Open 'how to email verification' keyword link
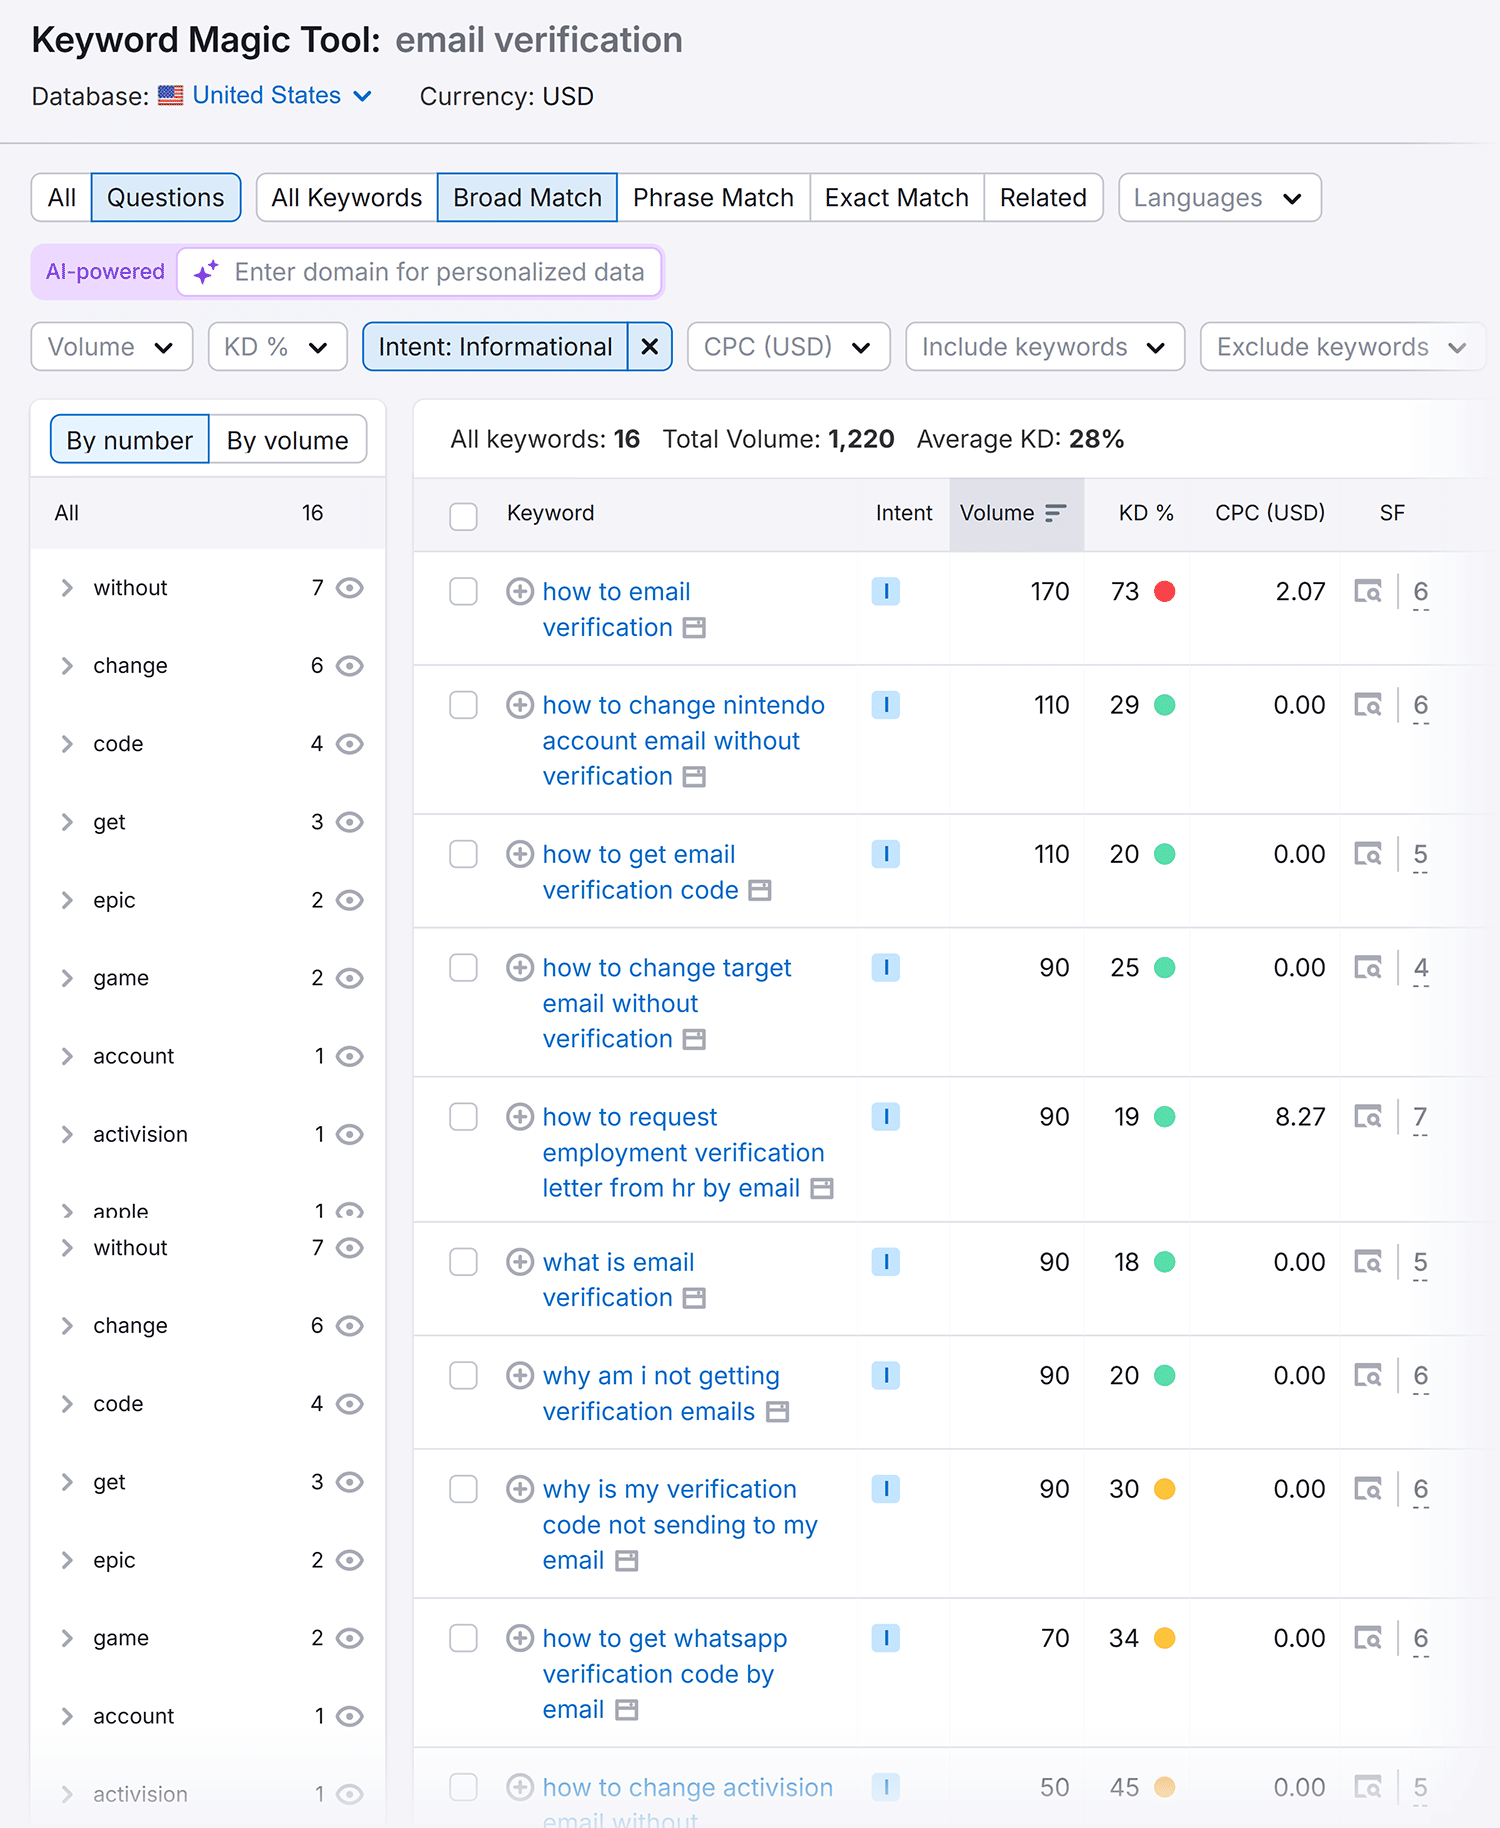This screenshot has height=1828, width=1500. coord(616,610)
